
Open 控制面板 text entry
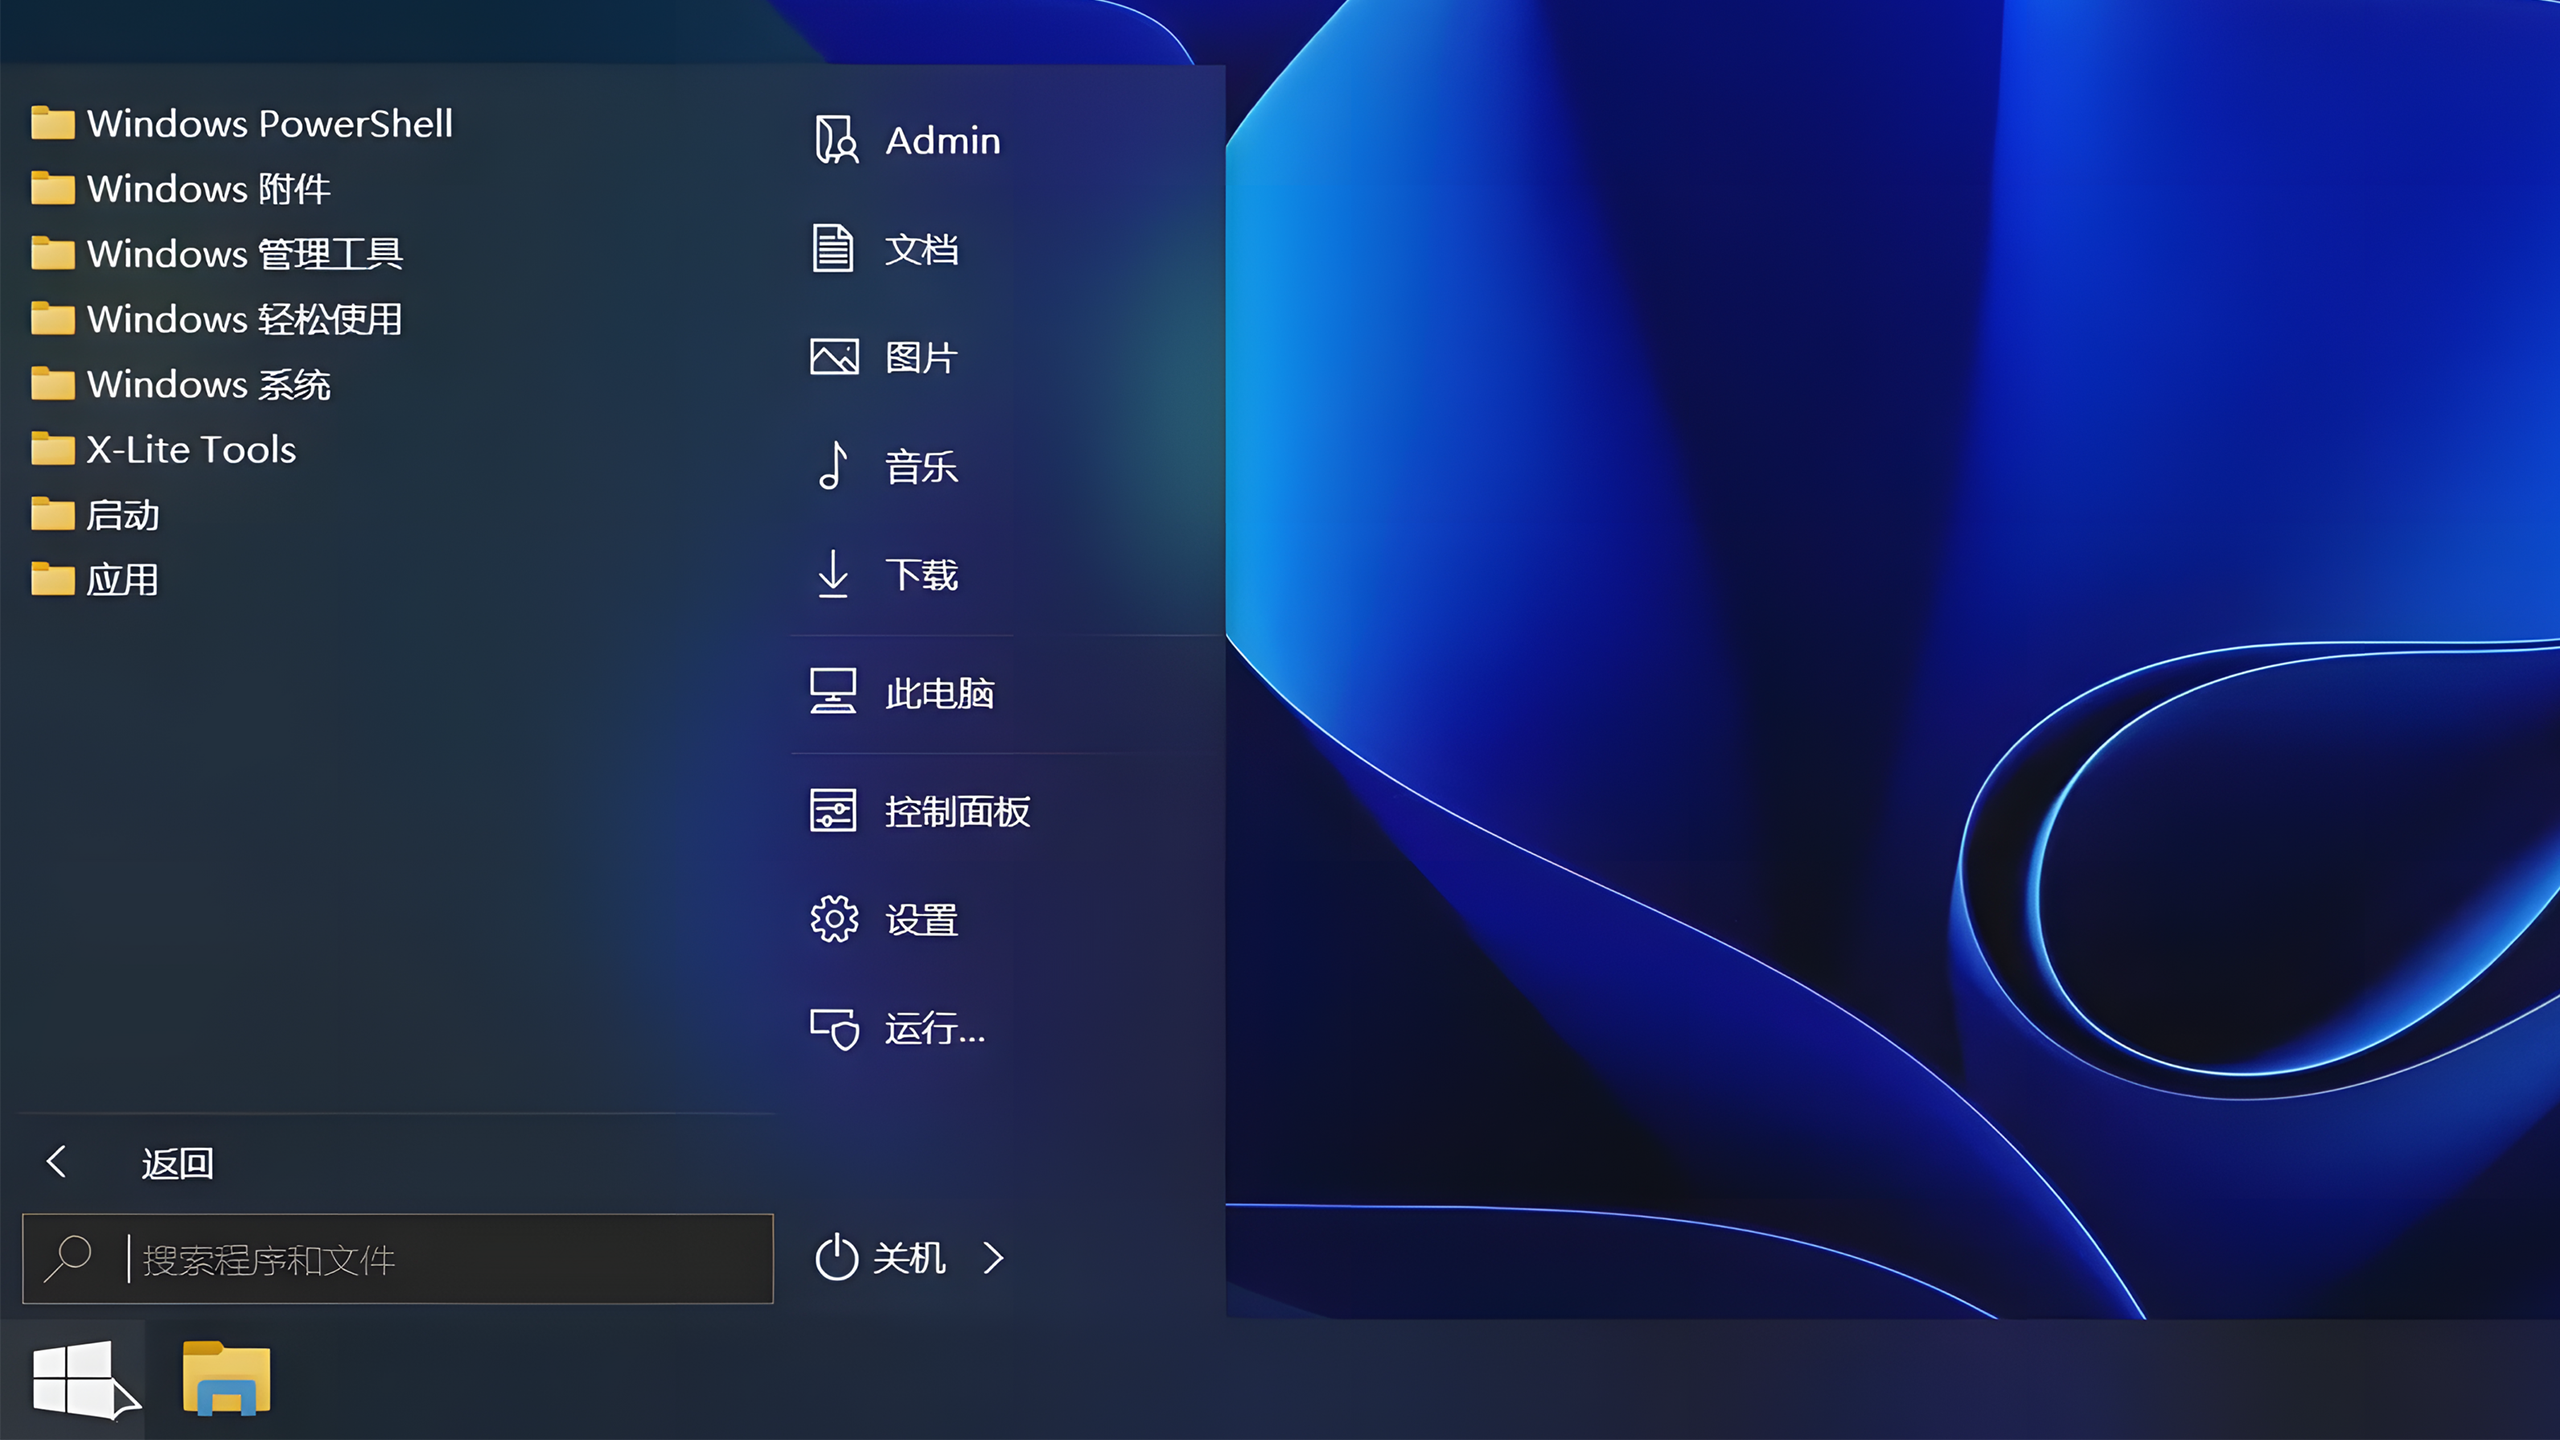(x=957, y=810)
